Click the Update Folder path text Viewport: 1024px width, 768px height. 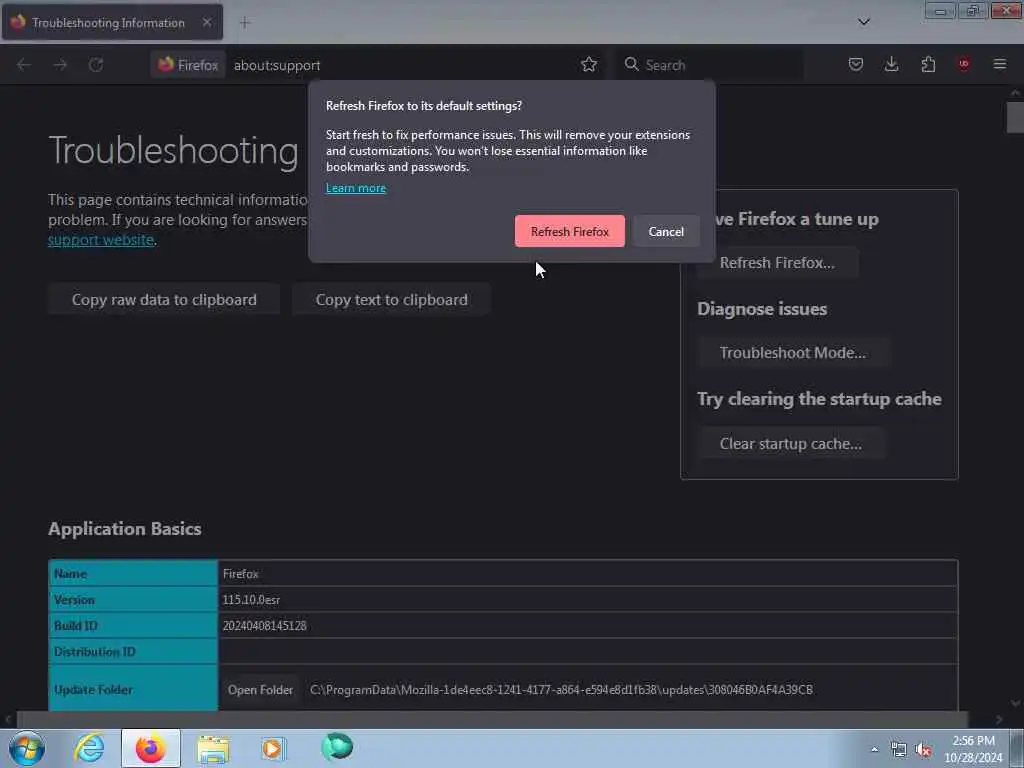561,690
